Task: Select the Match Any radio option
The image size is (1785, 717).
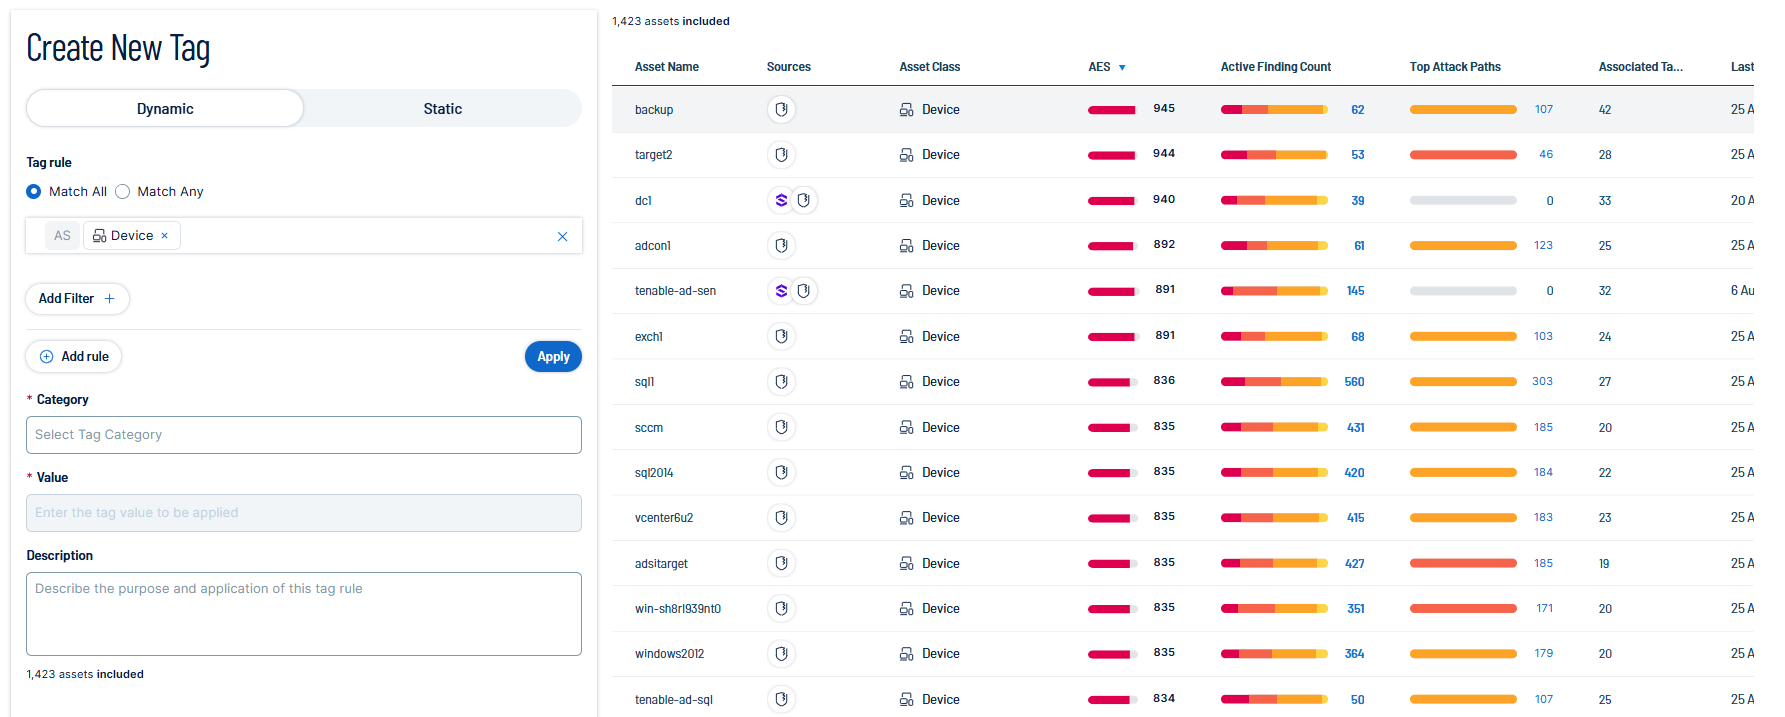Action: point(123,192)
